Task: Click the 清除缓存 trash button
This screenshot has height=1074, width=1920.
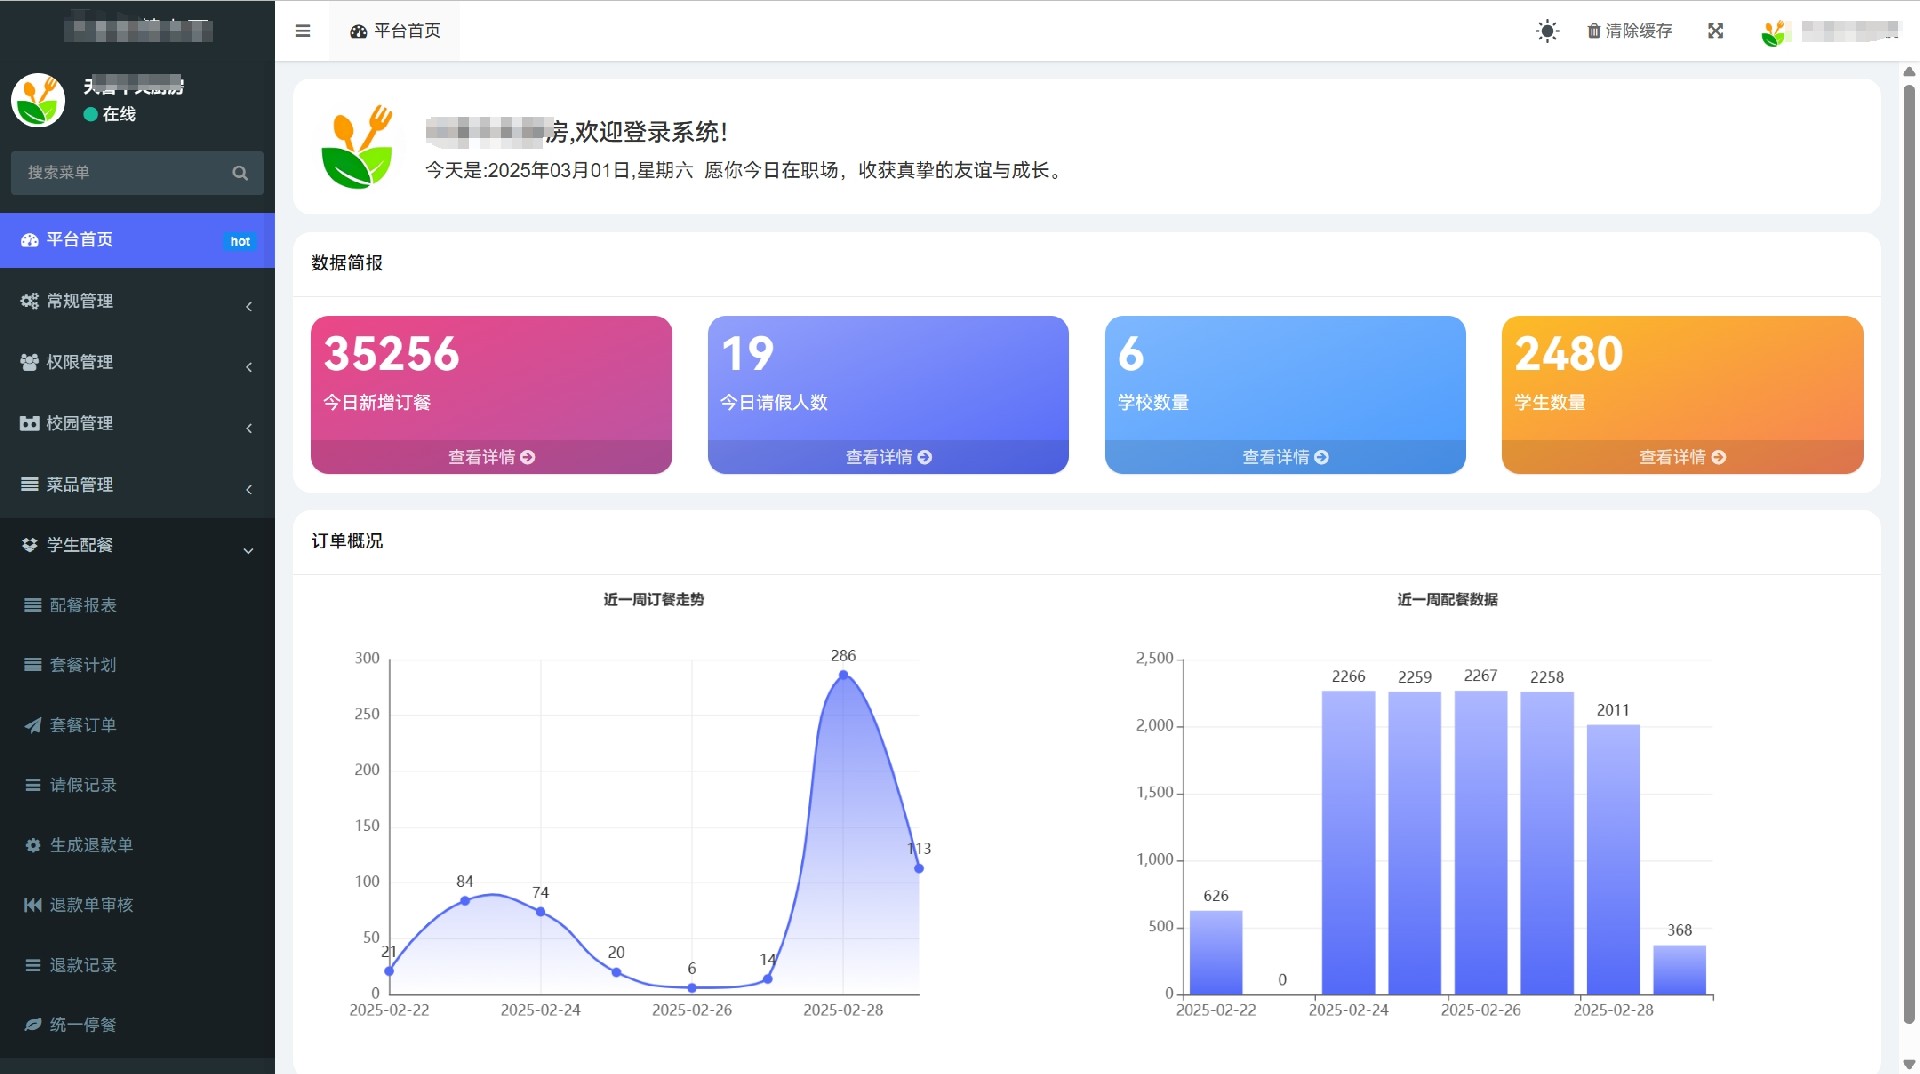Action: coord(1630,31)
